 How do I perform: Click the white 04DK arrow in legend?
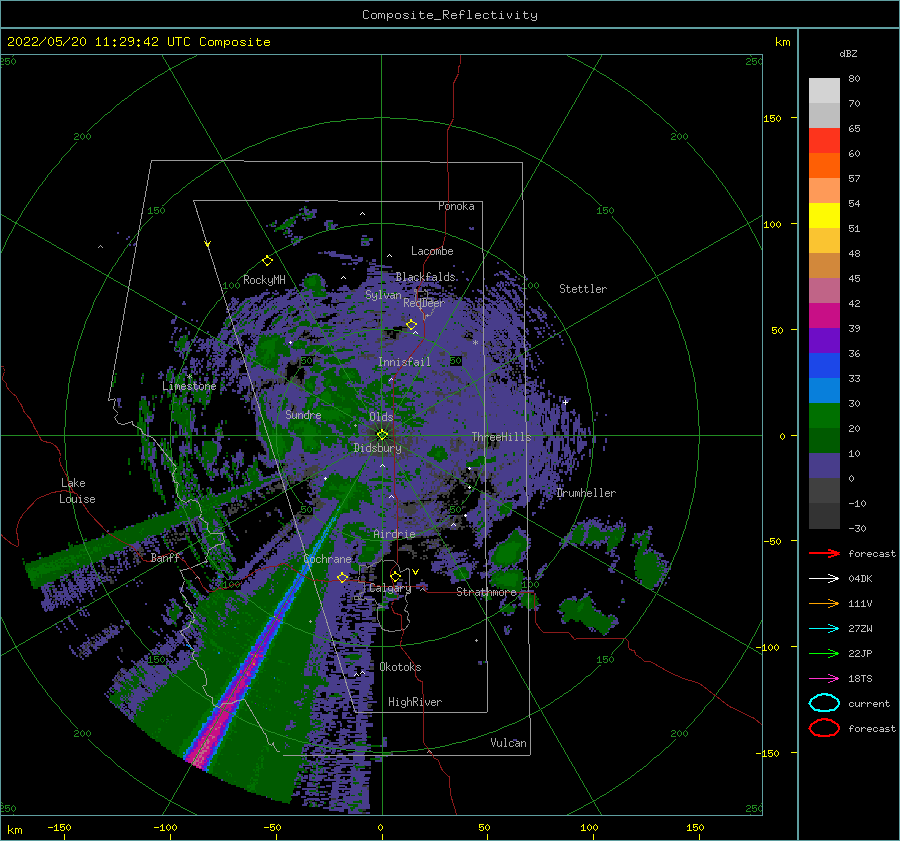click(x=824, y=579)
